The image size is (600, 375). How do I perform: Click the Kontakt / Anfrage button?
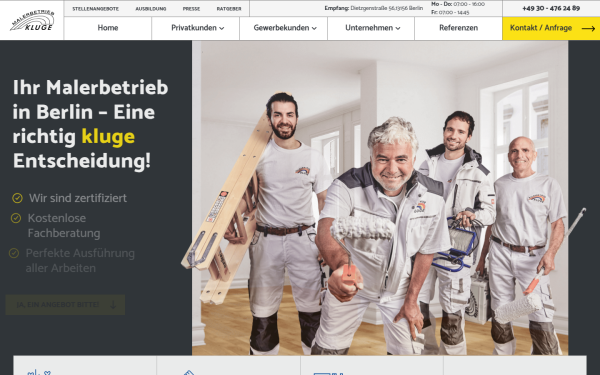[551, 28]
